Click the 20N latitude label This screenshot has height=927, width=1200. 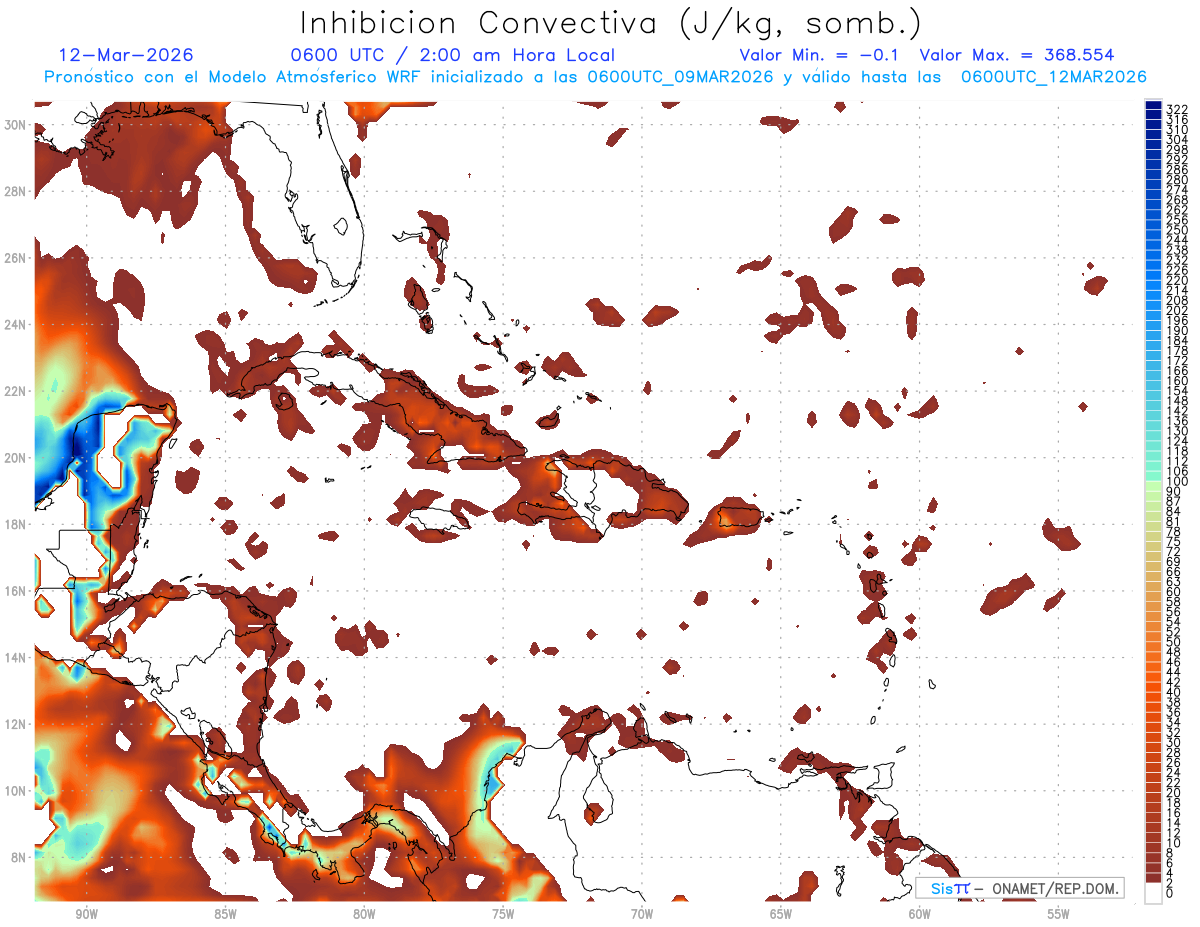[15, 457]
